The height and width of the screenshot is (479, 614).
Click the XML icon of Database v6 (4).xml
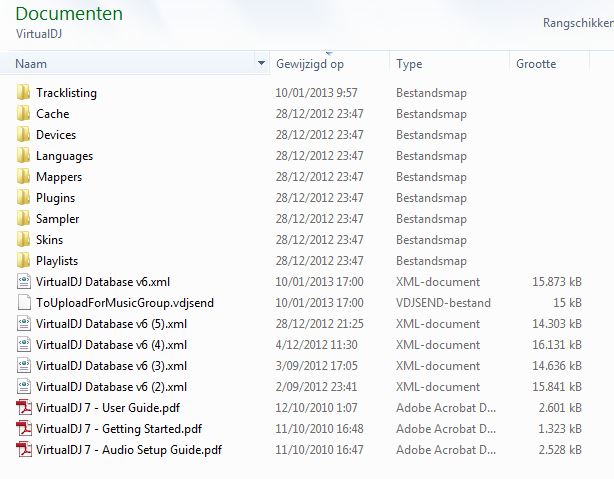tap(24, 345)
